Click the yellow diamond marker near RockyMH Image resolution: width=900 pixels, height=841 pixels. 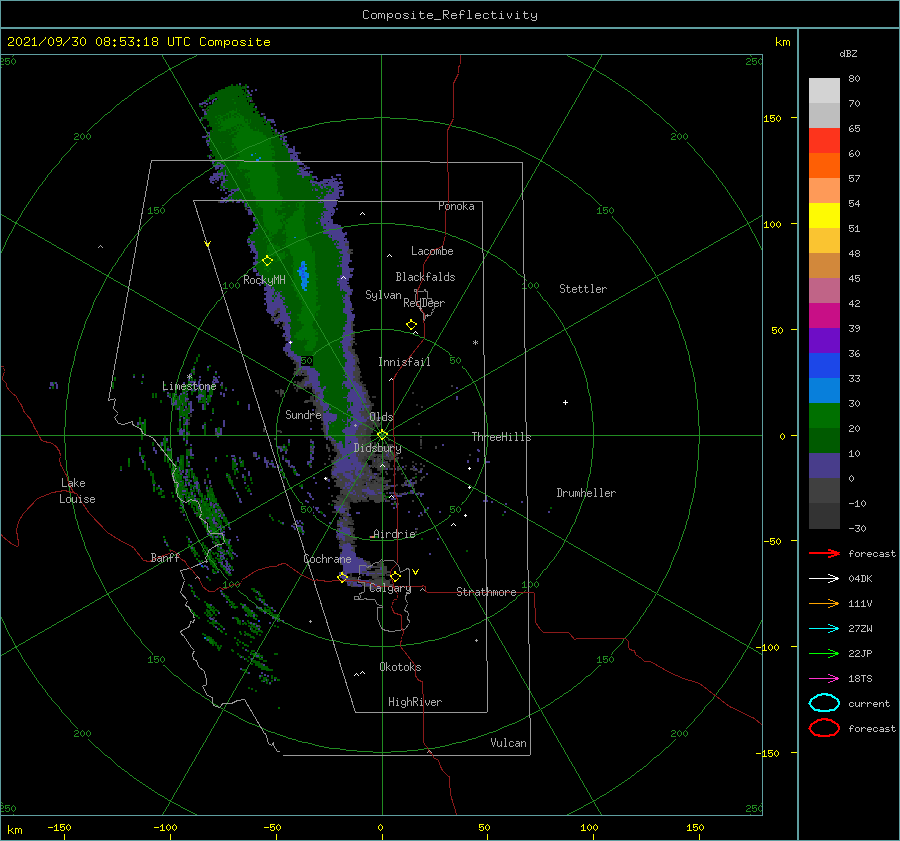(267, 261)
